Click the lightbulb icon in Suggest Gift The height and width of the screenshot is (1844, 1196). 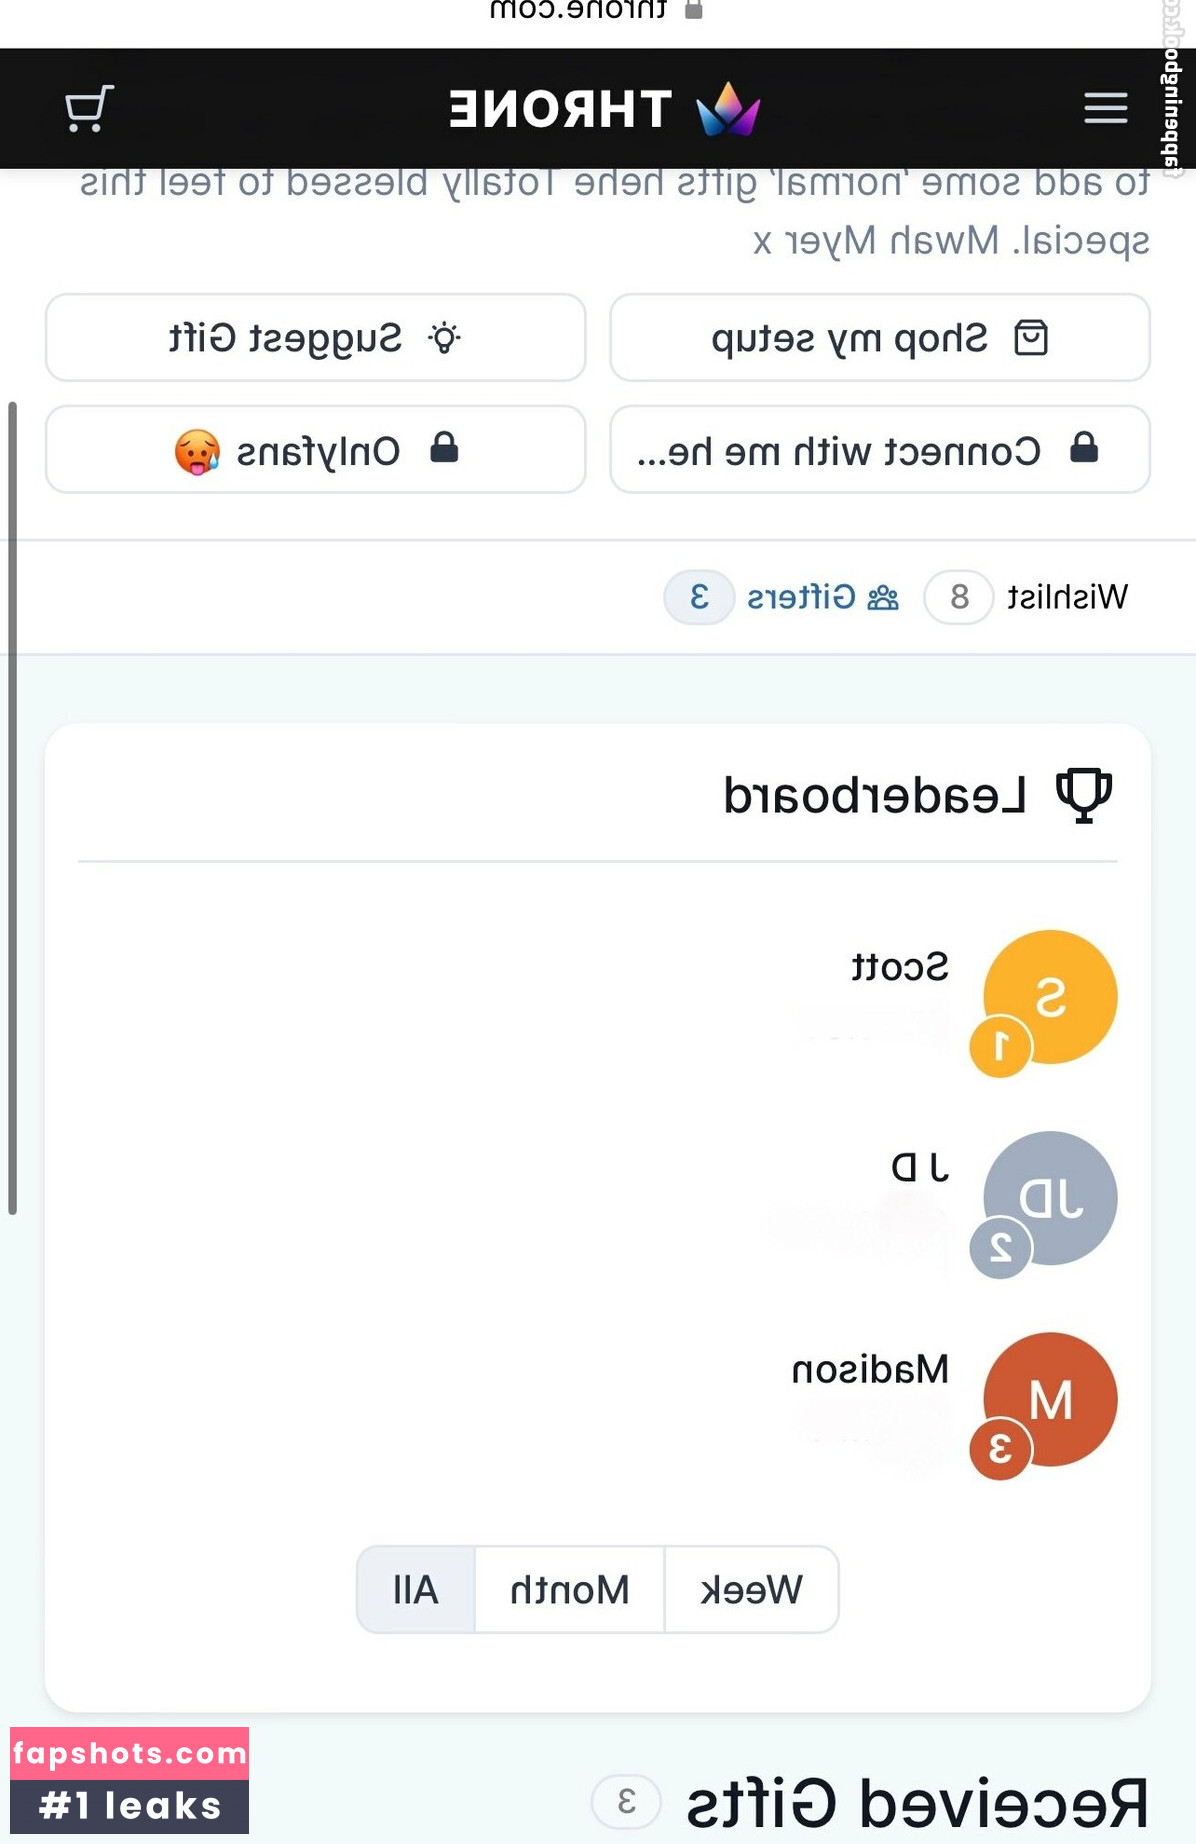coord(444,338)
